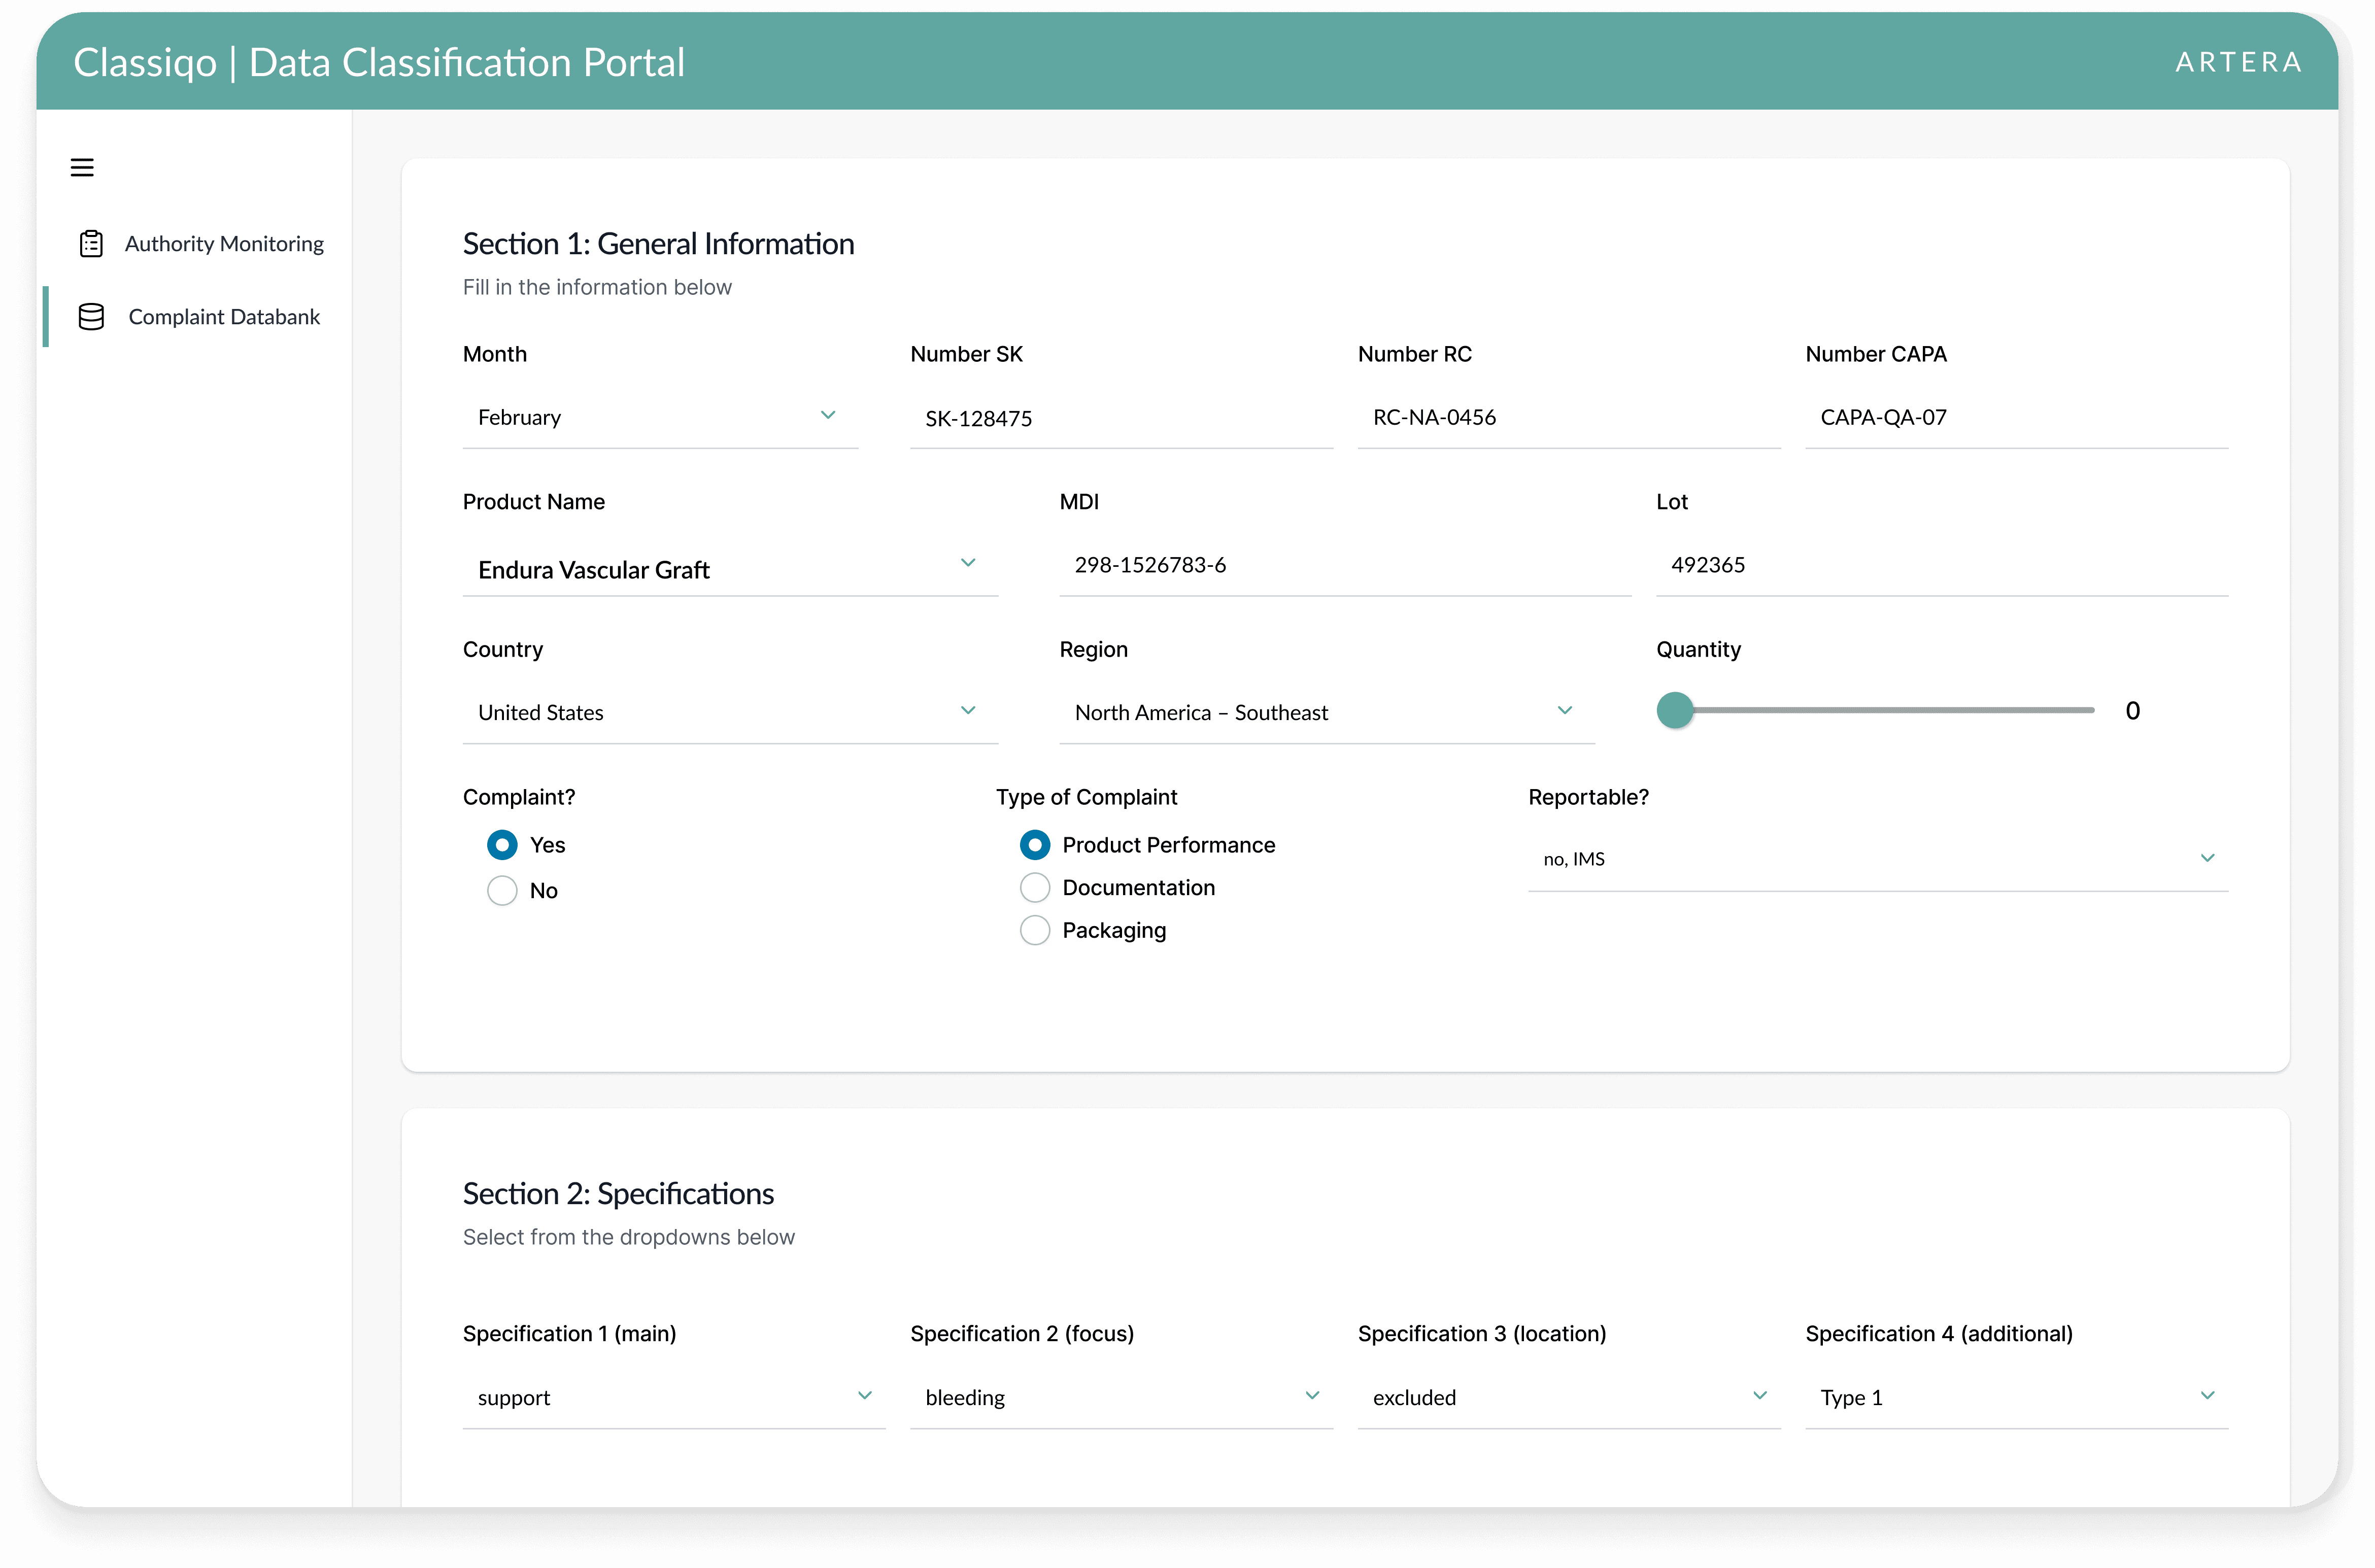The width and height of the screenshot is (2375, 1568).
Task: Click the Reportable chevron arrow
Action: coord(2207,858)
